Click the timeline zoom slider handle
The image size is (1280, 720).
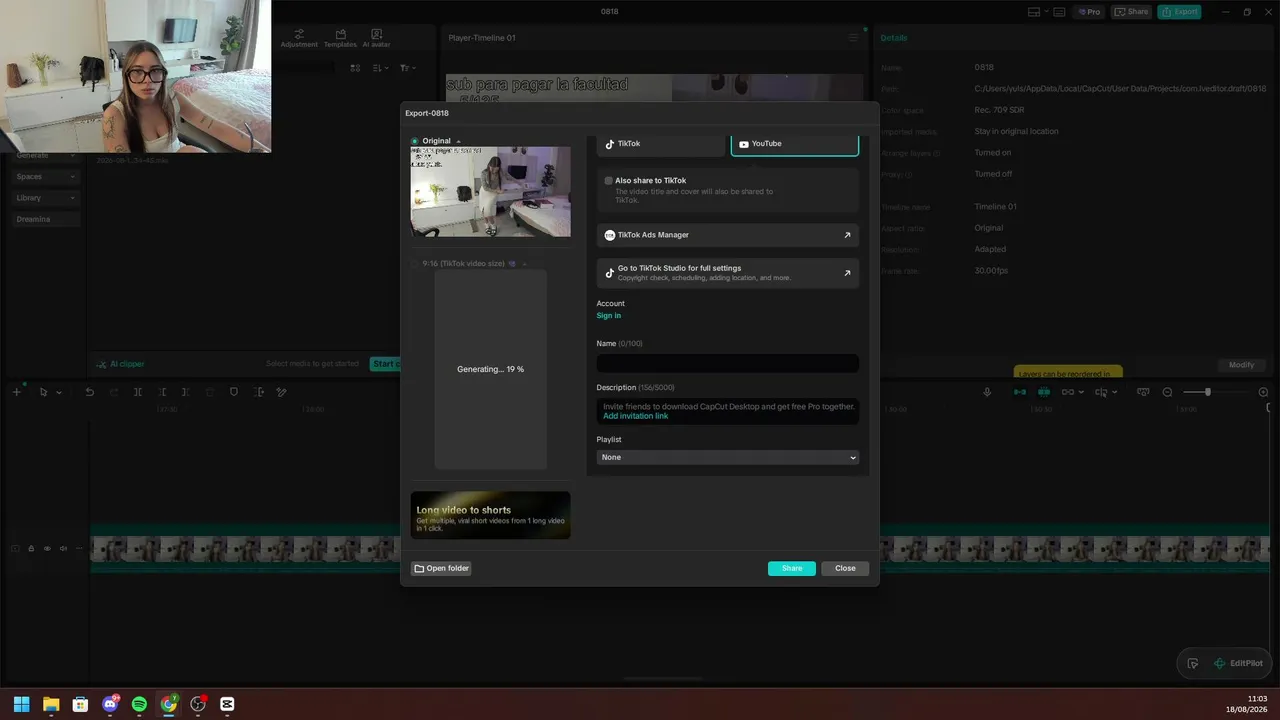[1208, 392]
